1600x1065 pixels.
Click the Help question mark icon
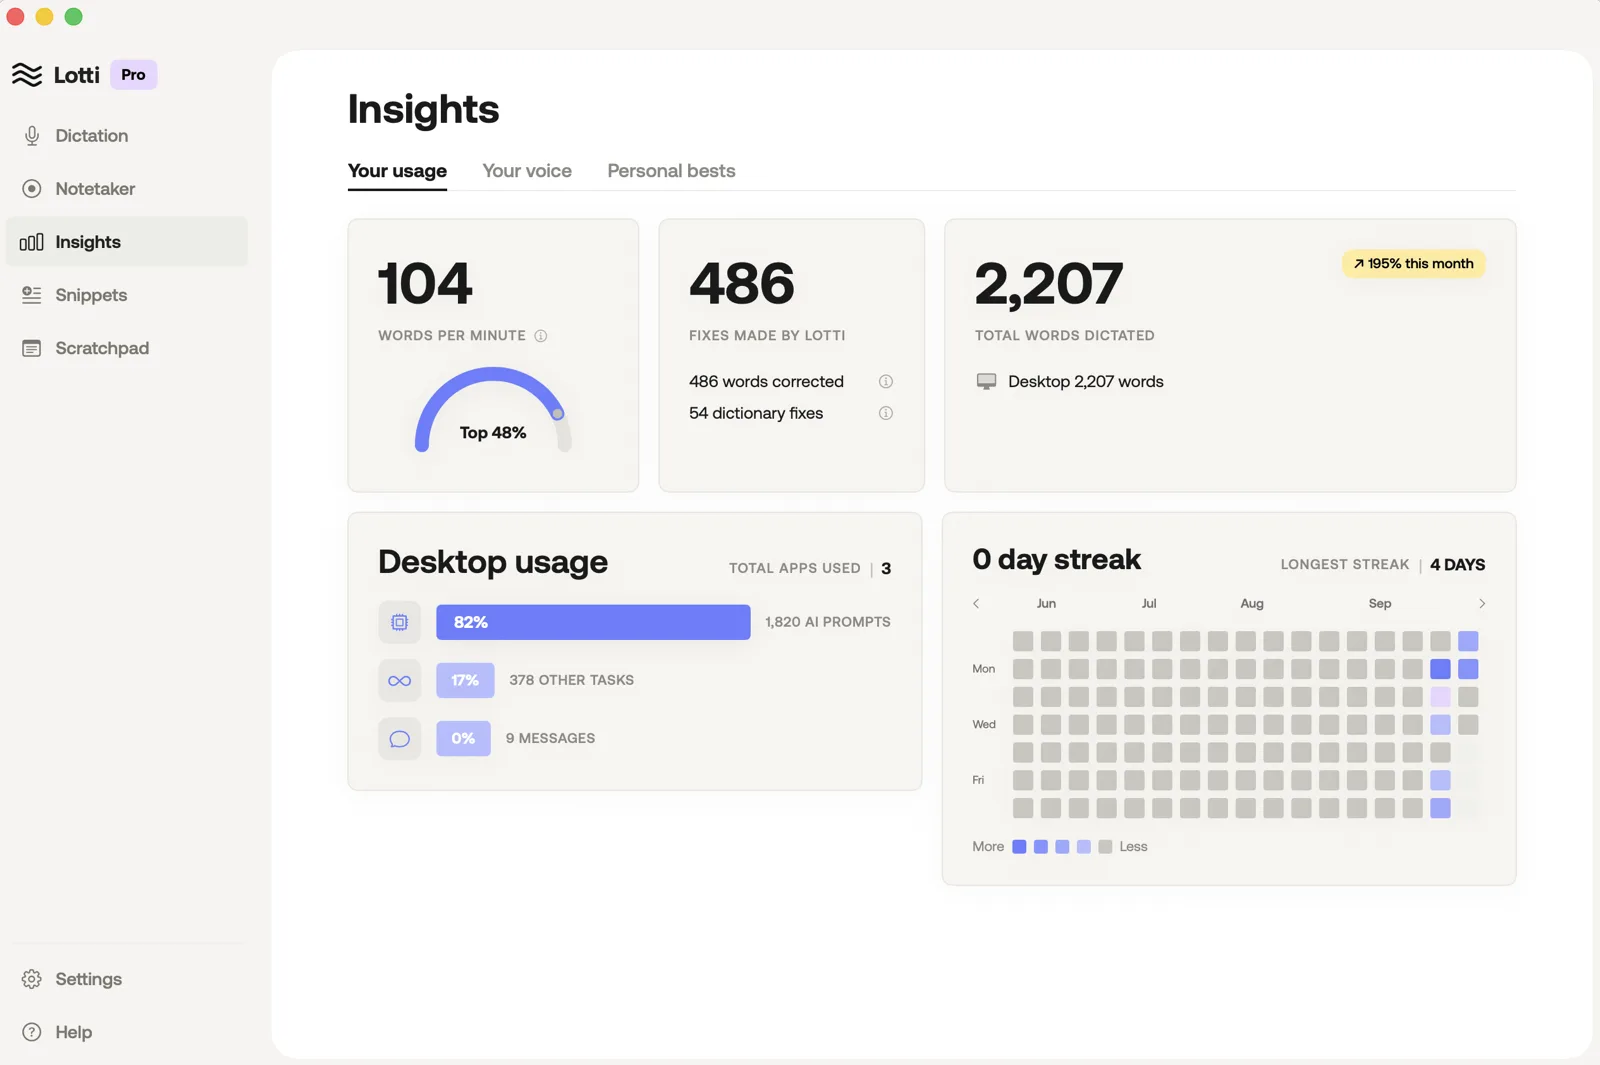(x=32, y=1032)
